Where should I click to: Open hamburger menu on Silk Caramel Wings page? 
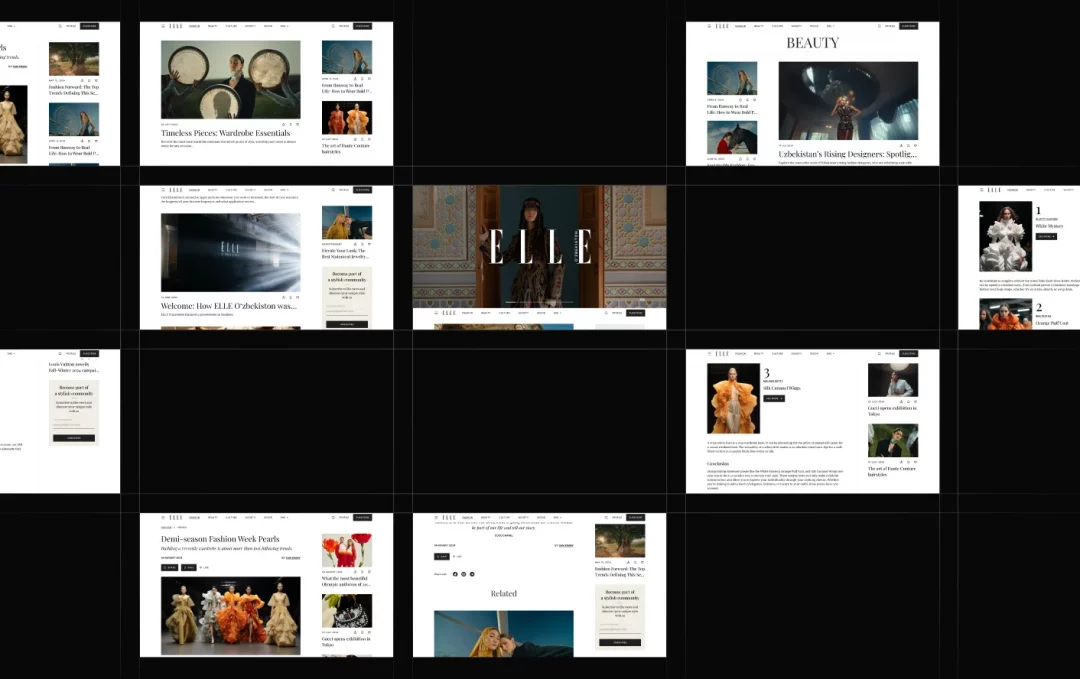tap(709, 354)
